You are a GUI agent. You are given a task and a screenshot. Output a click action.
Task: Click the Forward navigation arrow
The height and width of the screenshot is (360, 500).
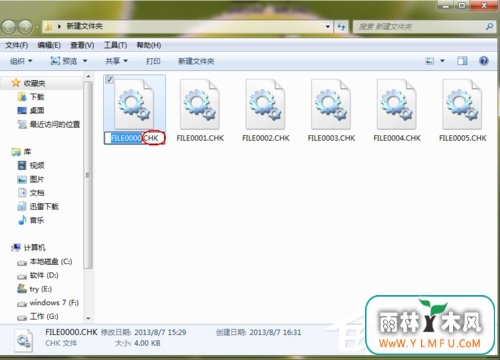(x=26, y=27)
